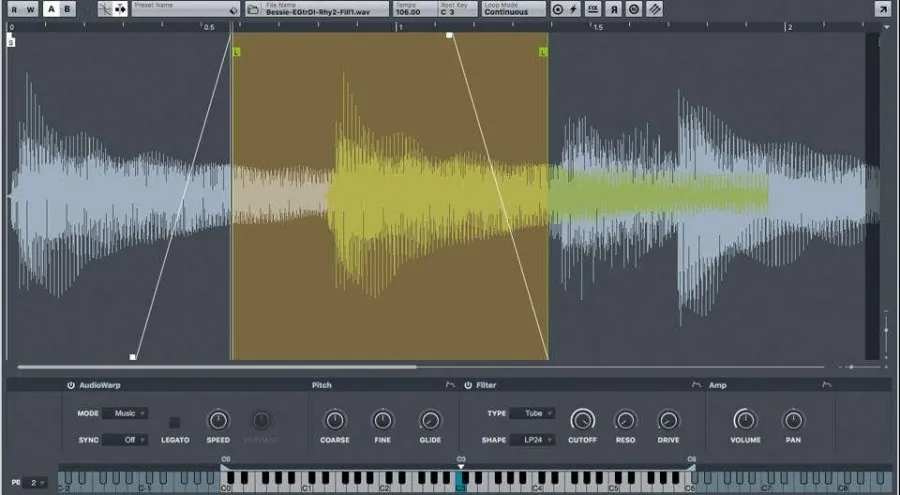Click the left loop start L marker
The width and height of the screenshot is (900, 495).
[x=236, y=52]
